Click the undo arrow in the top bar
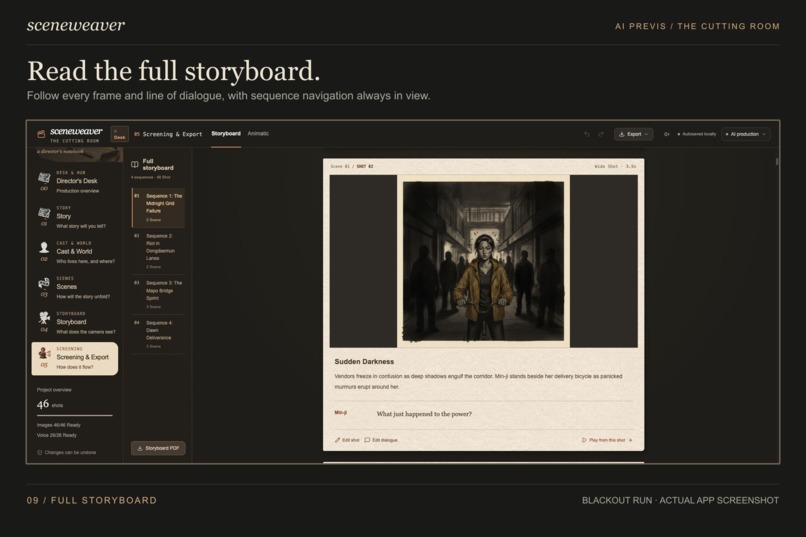Viewport: 806px width, 537px height. tap(587, 134)
